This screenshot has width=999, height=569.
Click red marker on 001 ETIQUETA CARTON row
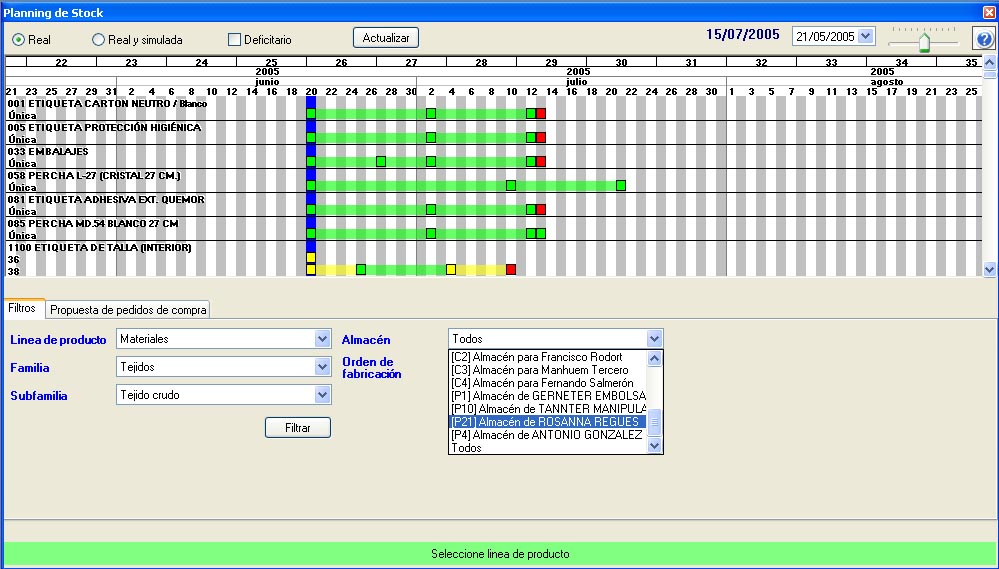541,114
